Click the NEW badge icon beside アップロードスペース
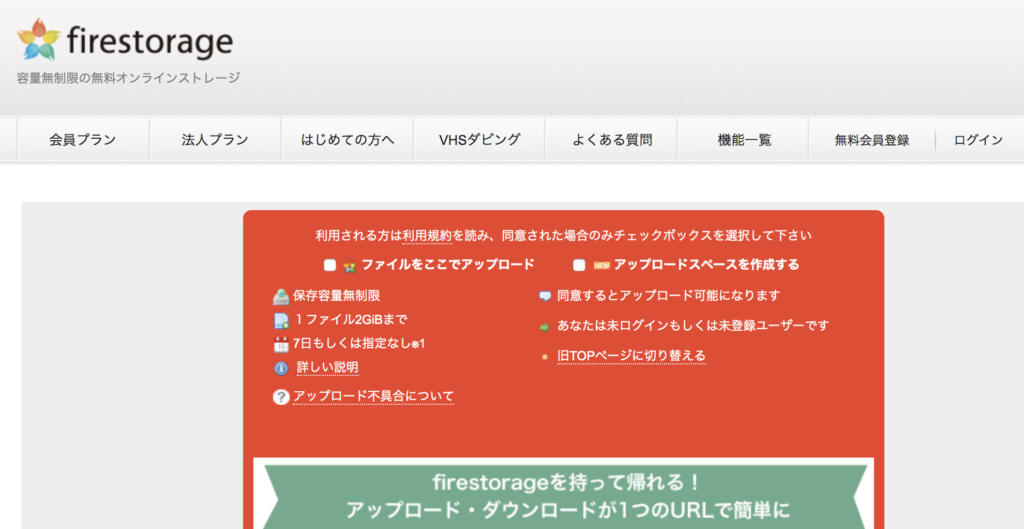Image resolution: width=1024 pixels, height=529 pixels. tap(601, 265)
